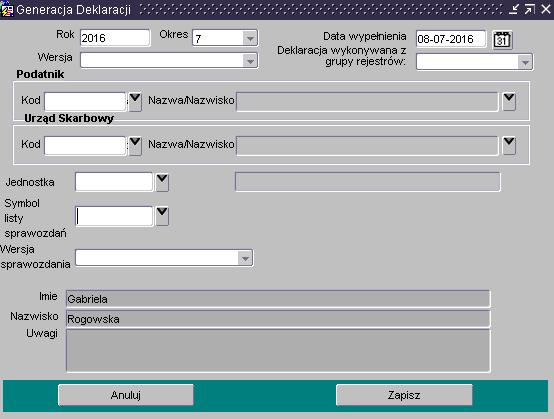Expand the Wersja sprawozdania dropdown
554x419 pixels.
[245, 258]
